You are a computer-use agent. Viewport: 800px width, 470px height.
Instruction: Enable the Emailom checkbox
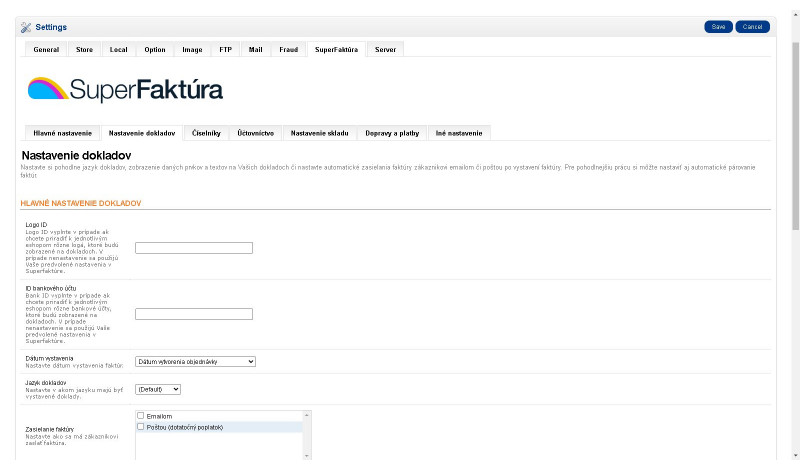tap(140, 416)
